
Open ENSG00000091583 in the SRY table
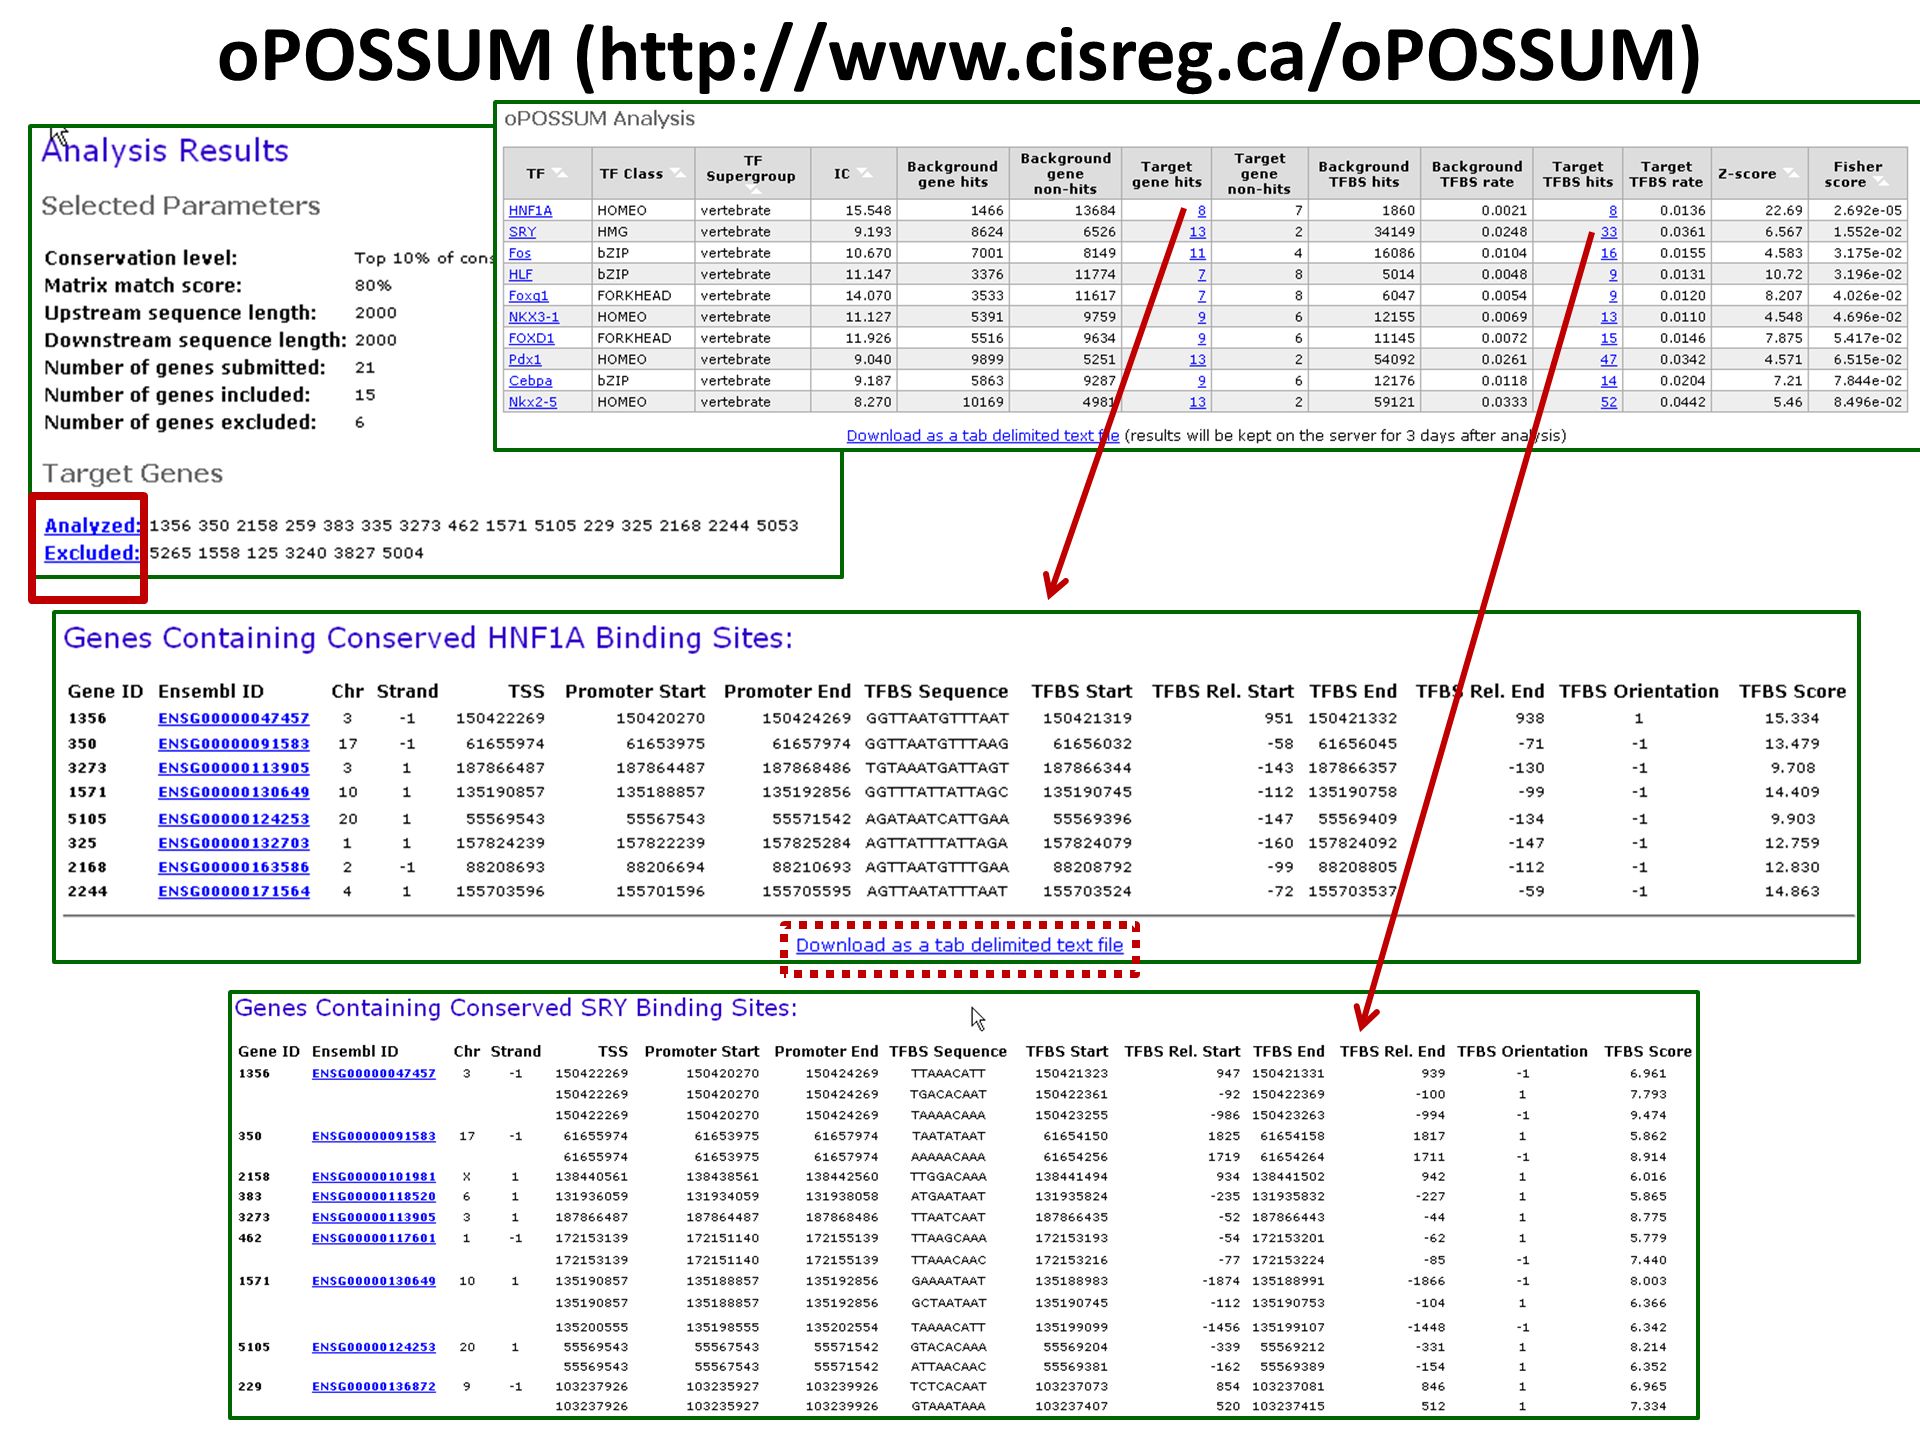click(373, 1136)
